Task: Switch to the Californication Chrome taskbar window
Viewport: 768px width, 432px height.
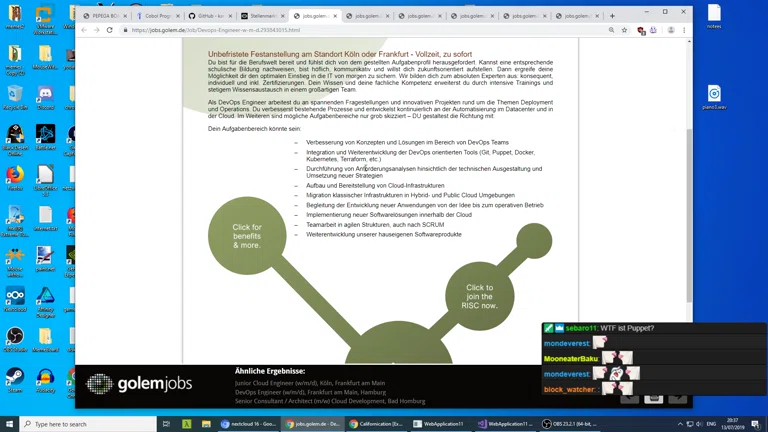Action: click(377, 424)
